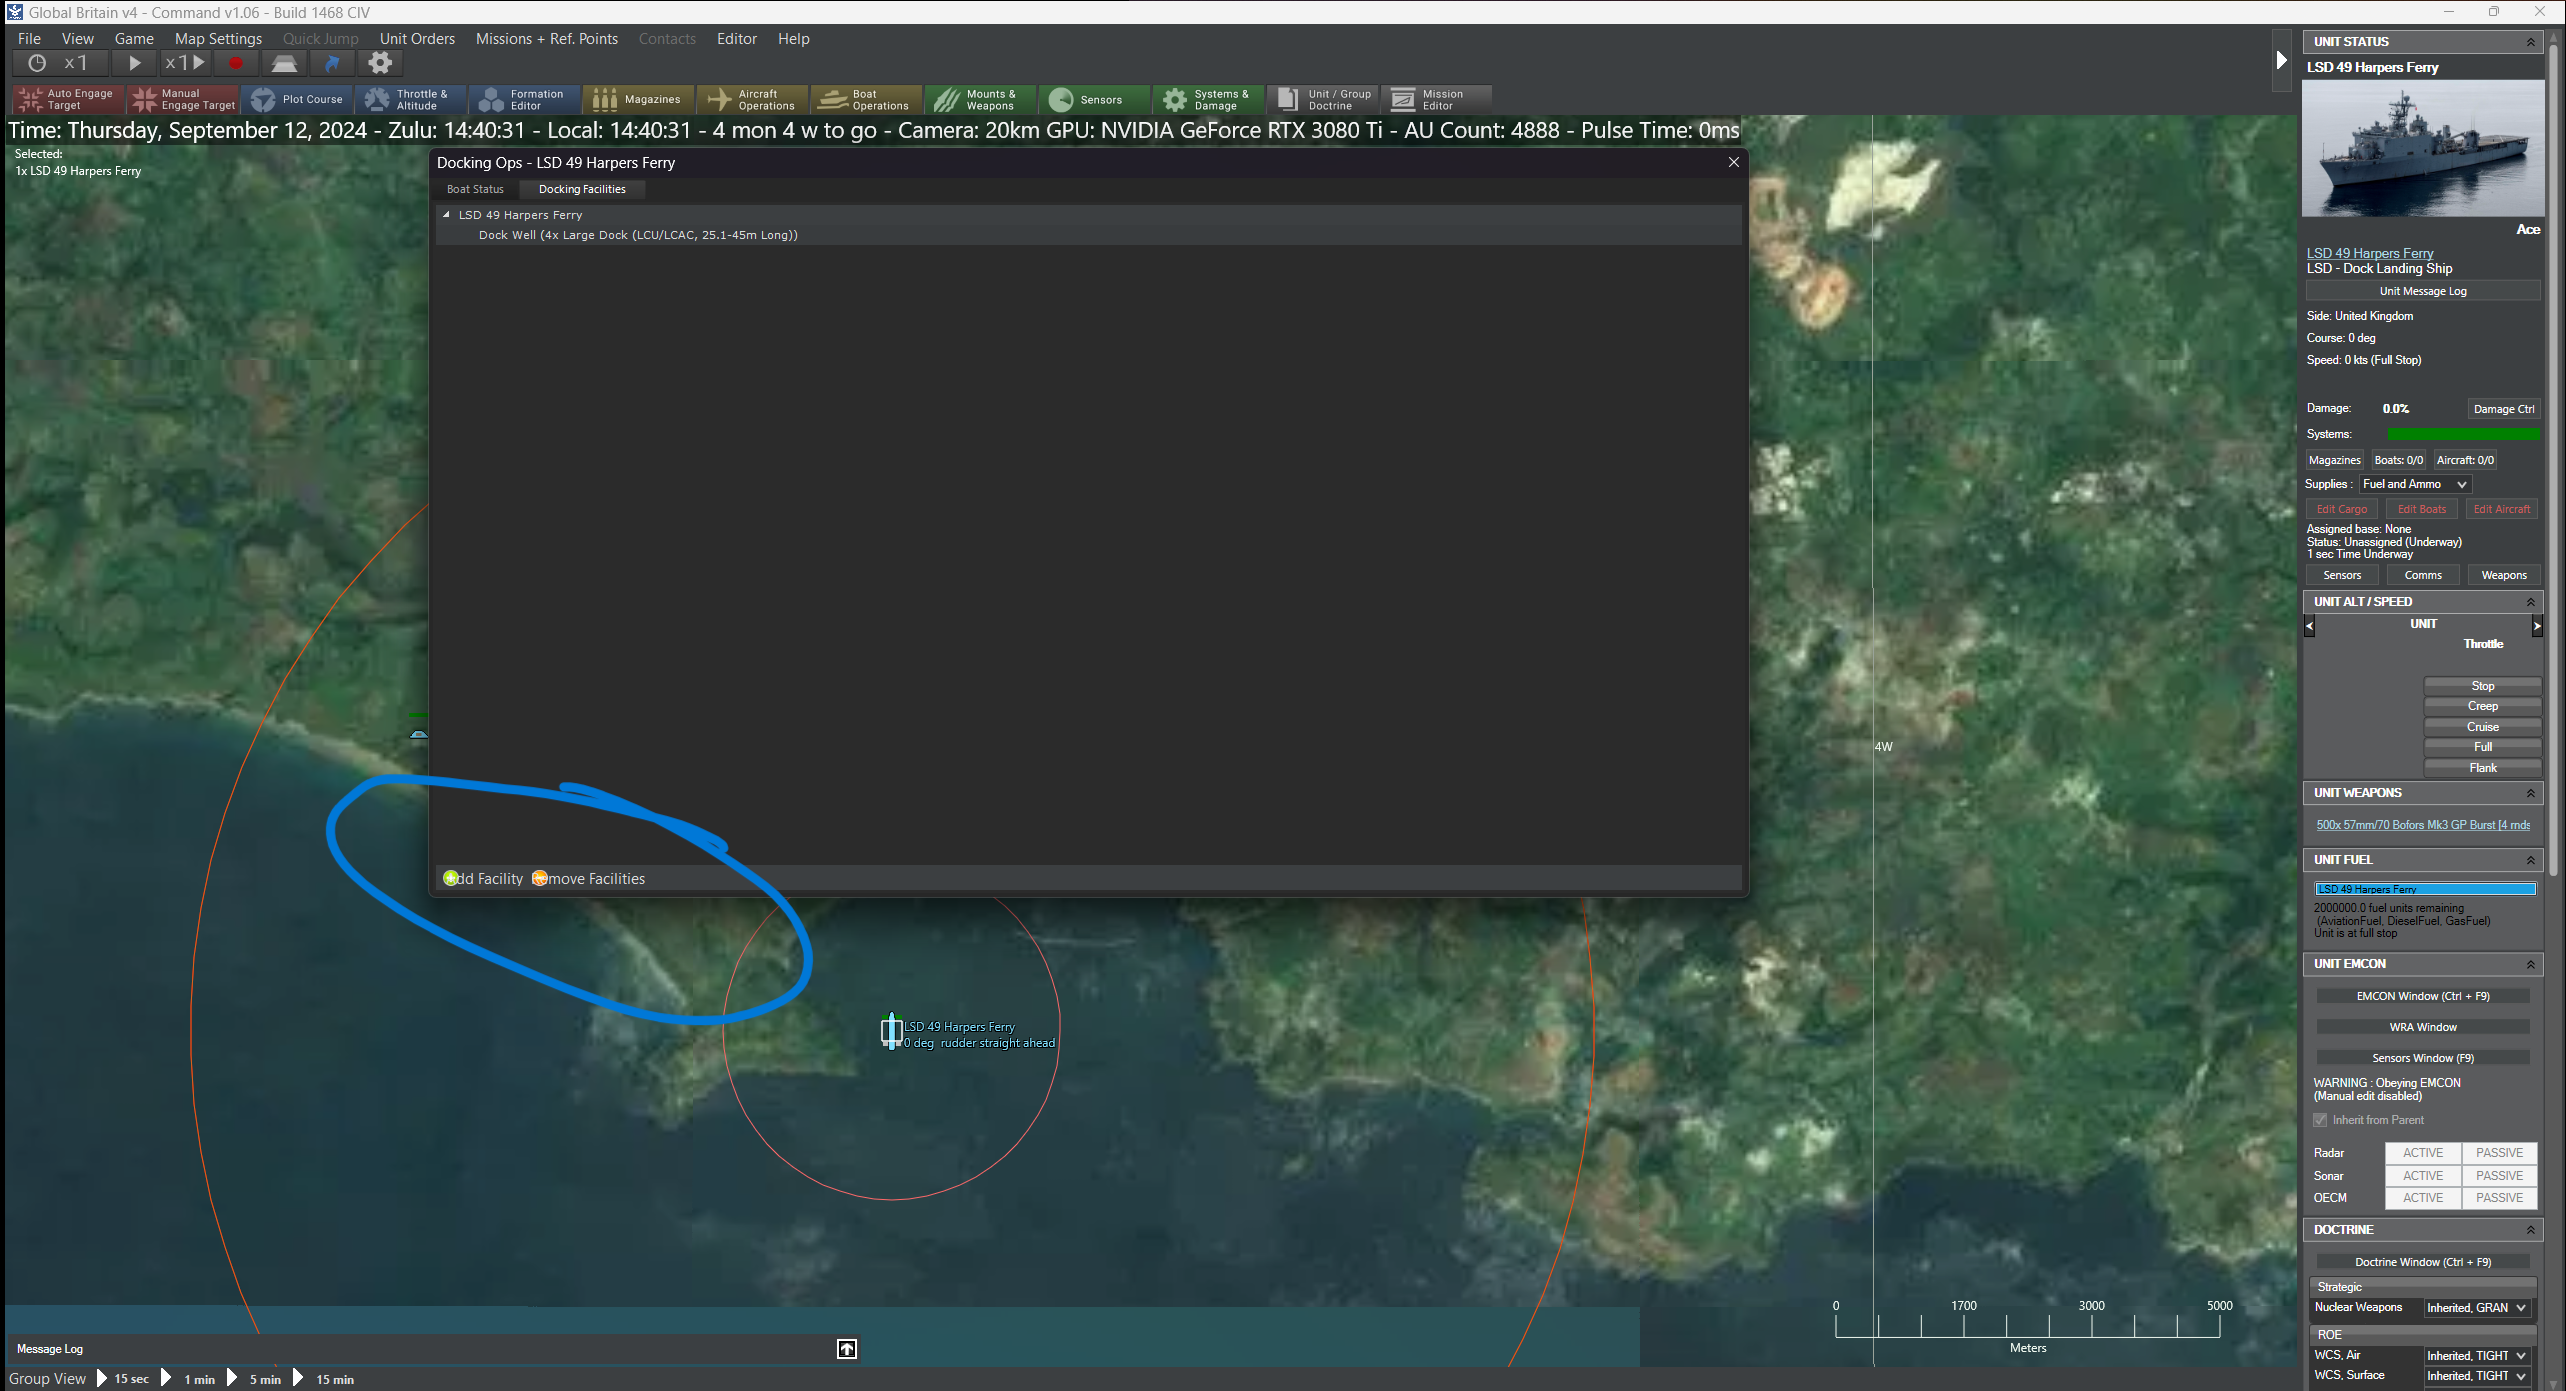Click the Remove Facilities button
Screen dimensions: 2566x1391
tap(588, 879)
